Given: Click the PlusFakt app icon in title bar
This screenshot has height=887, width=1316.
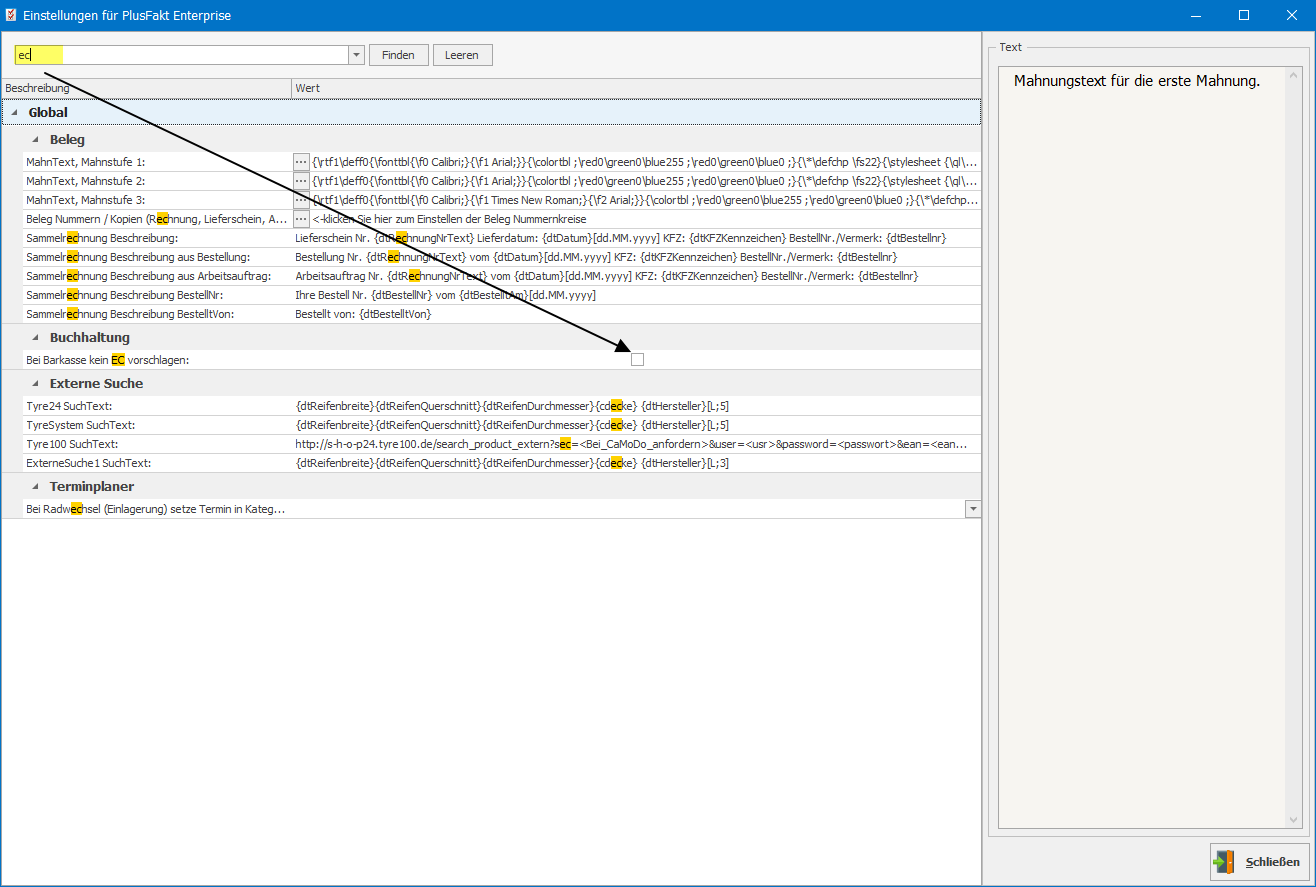Looking at the screenshot, I should (10, 15).
